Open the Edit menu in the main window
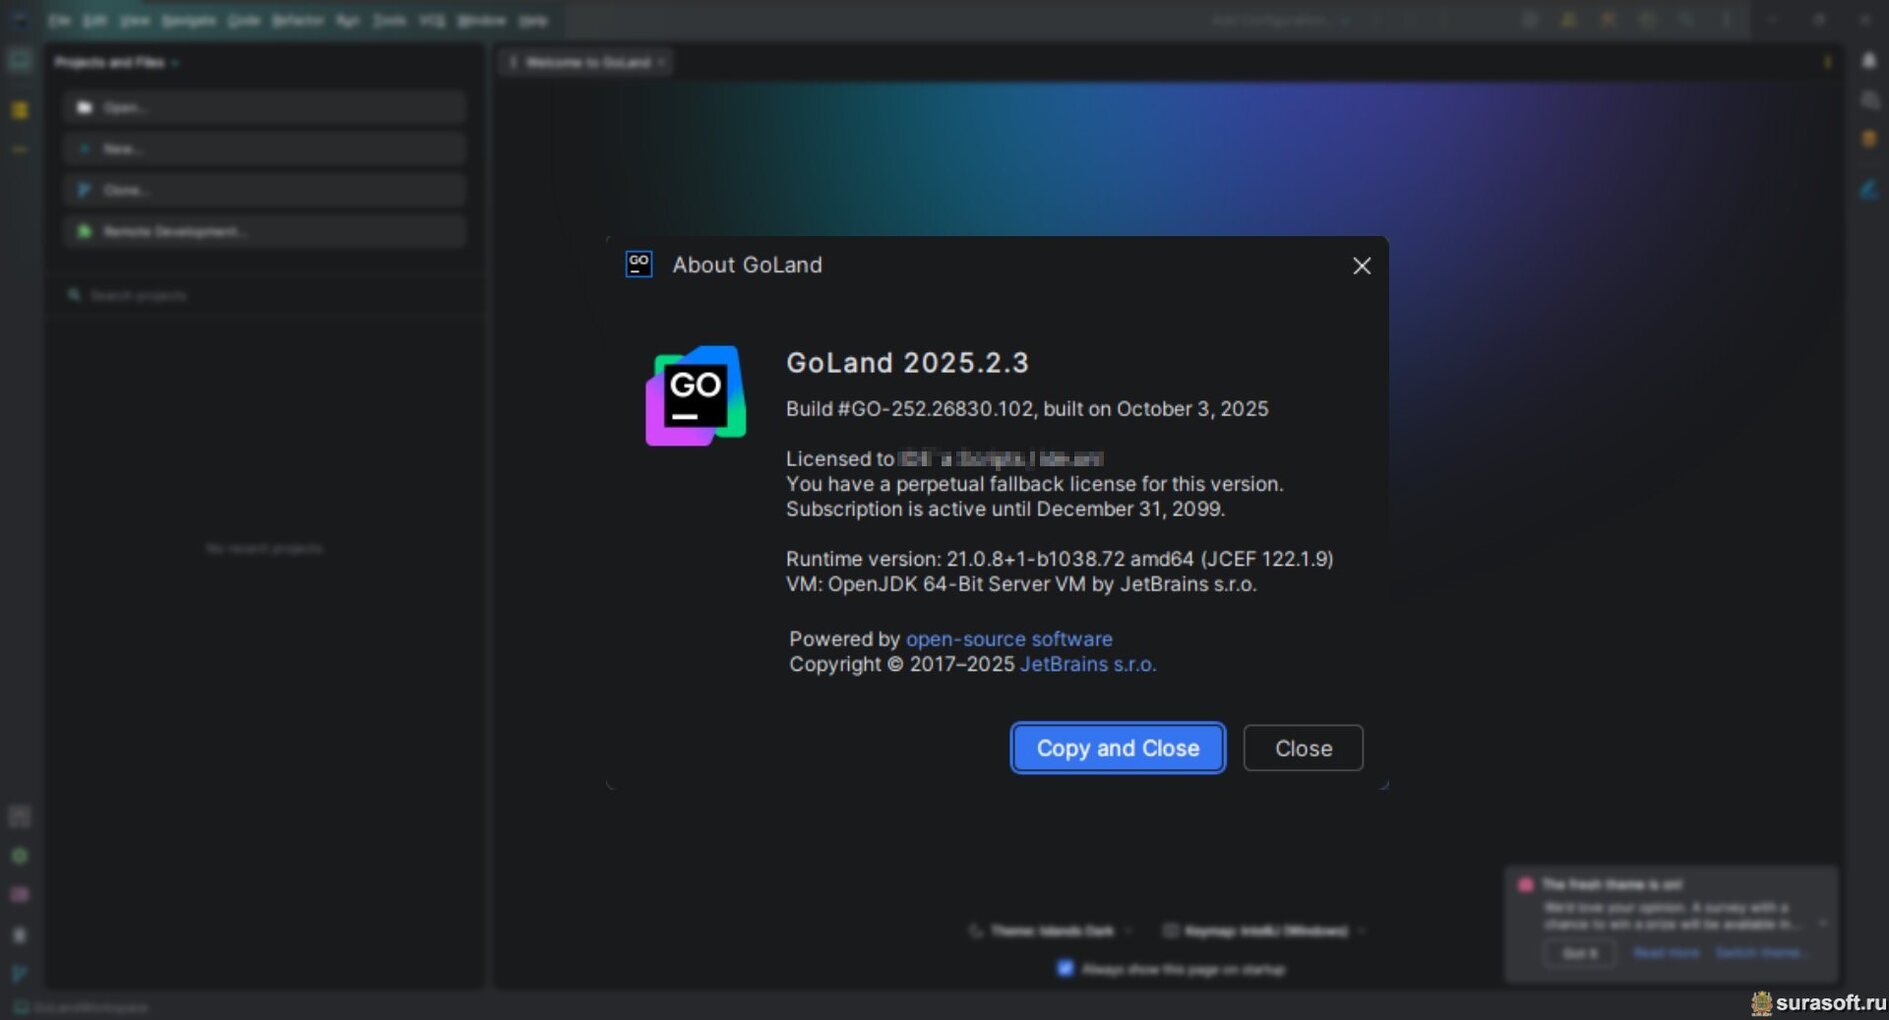 click(95, 20)
